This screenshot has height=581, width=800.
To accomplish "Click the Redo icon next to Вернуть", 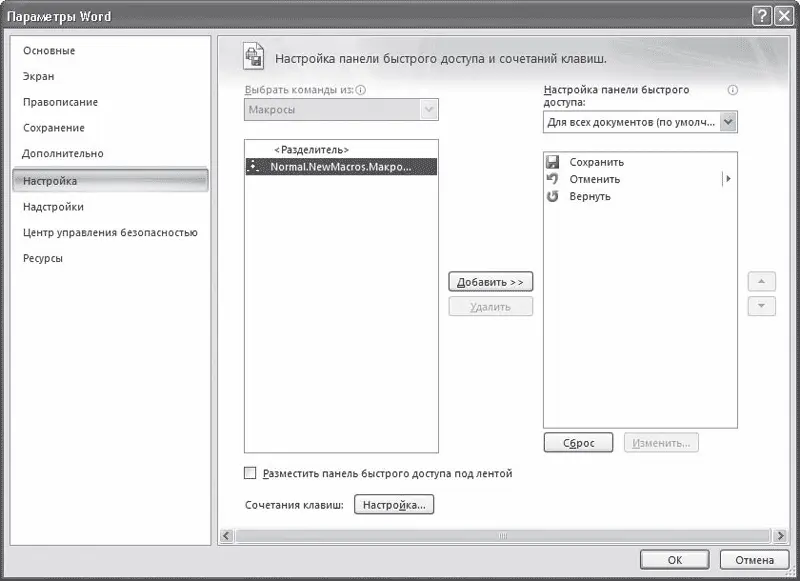I will [x=553, y=196].
